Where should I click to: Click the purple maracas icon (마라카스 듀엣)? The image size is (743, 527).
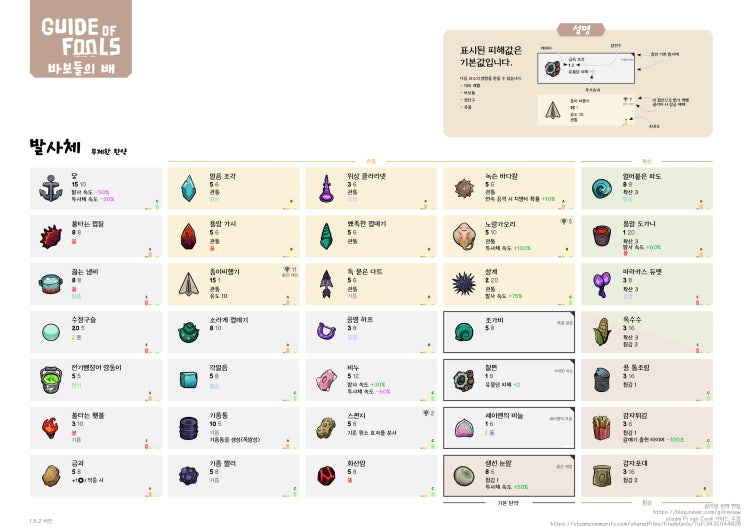[x=602, y=284]
